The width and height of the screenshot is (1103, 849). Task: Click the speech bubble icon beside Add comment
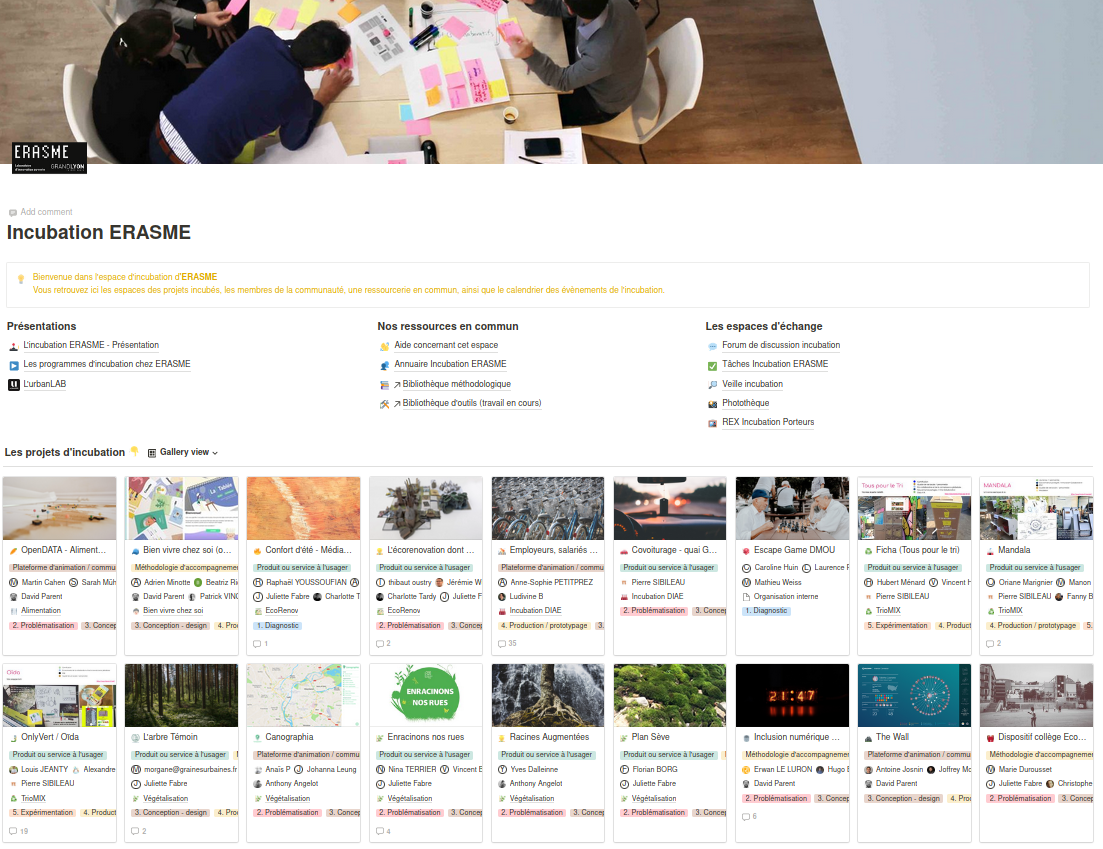tap(11, 212)
